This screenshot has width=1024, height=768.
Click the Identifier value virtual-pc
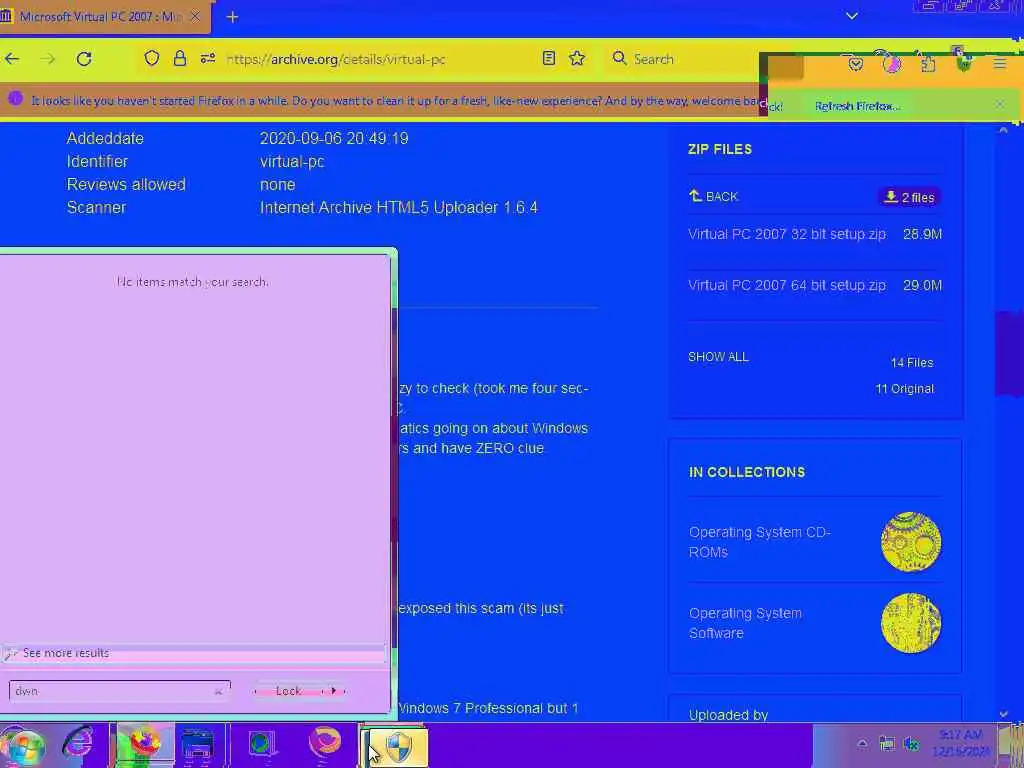(x=292, y=161)
